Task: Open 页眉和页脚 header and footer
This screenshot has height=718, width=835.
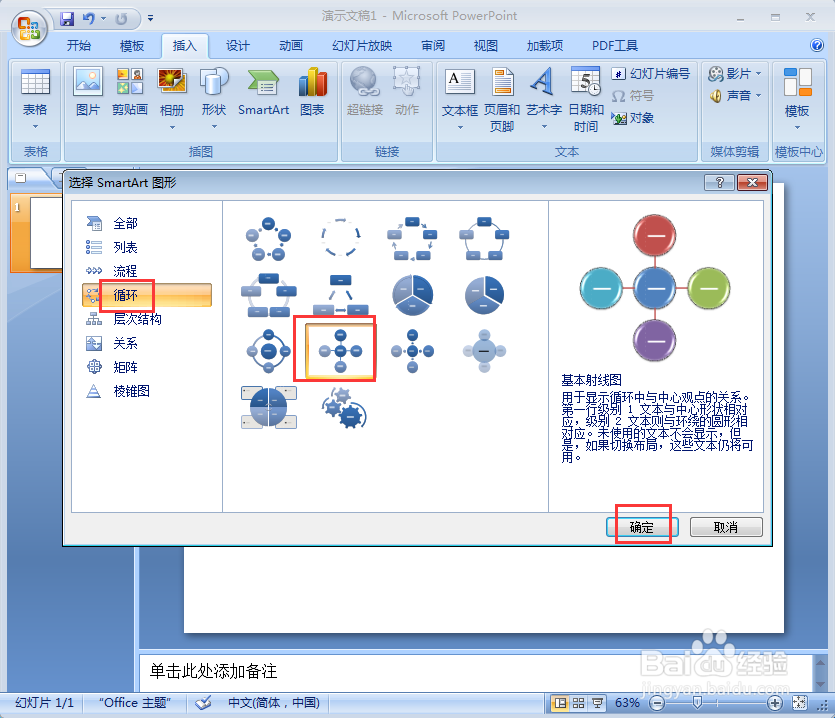Action: coord(502,100)
